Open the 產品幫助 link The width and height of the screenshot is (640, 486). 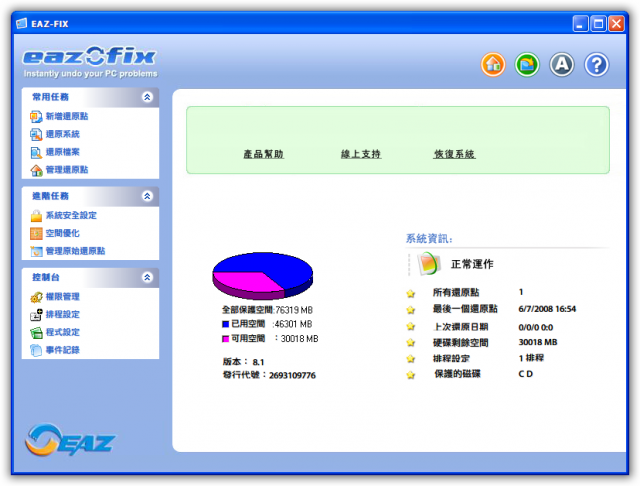click(x=264, y=154)
